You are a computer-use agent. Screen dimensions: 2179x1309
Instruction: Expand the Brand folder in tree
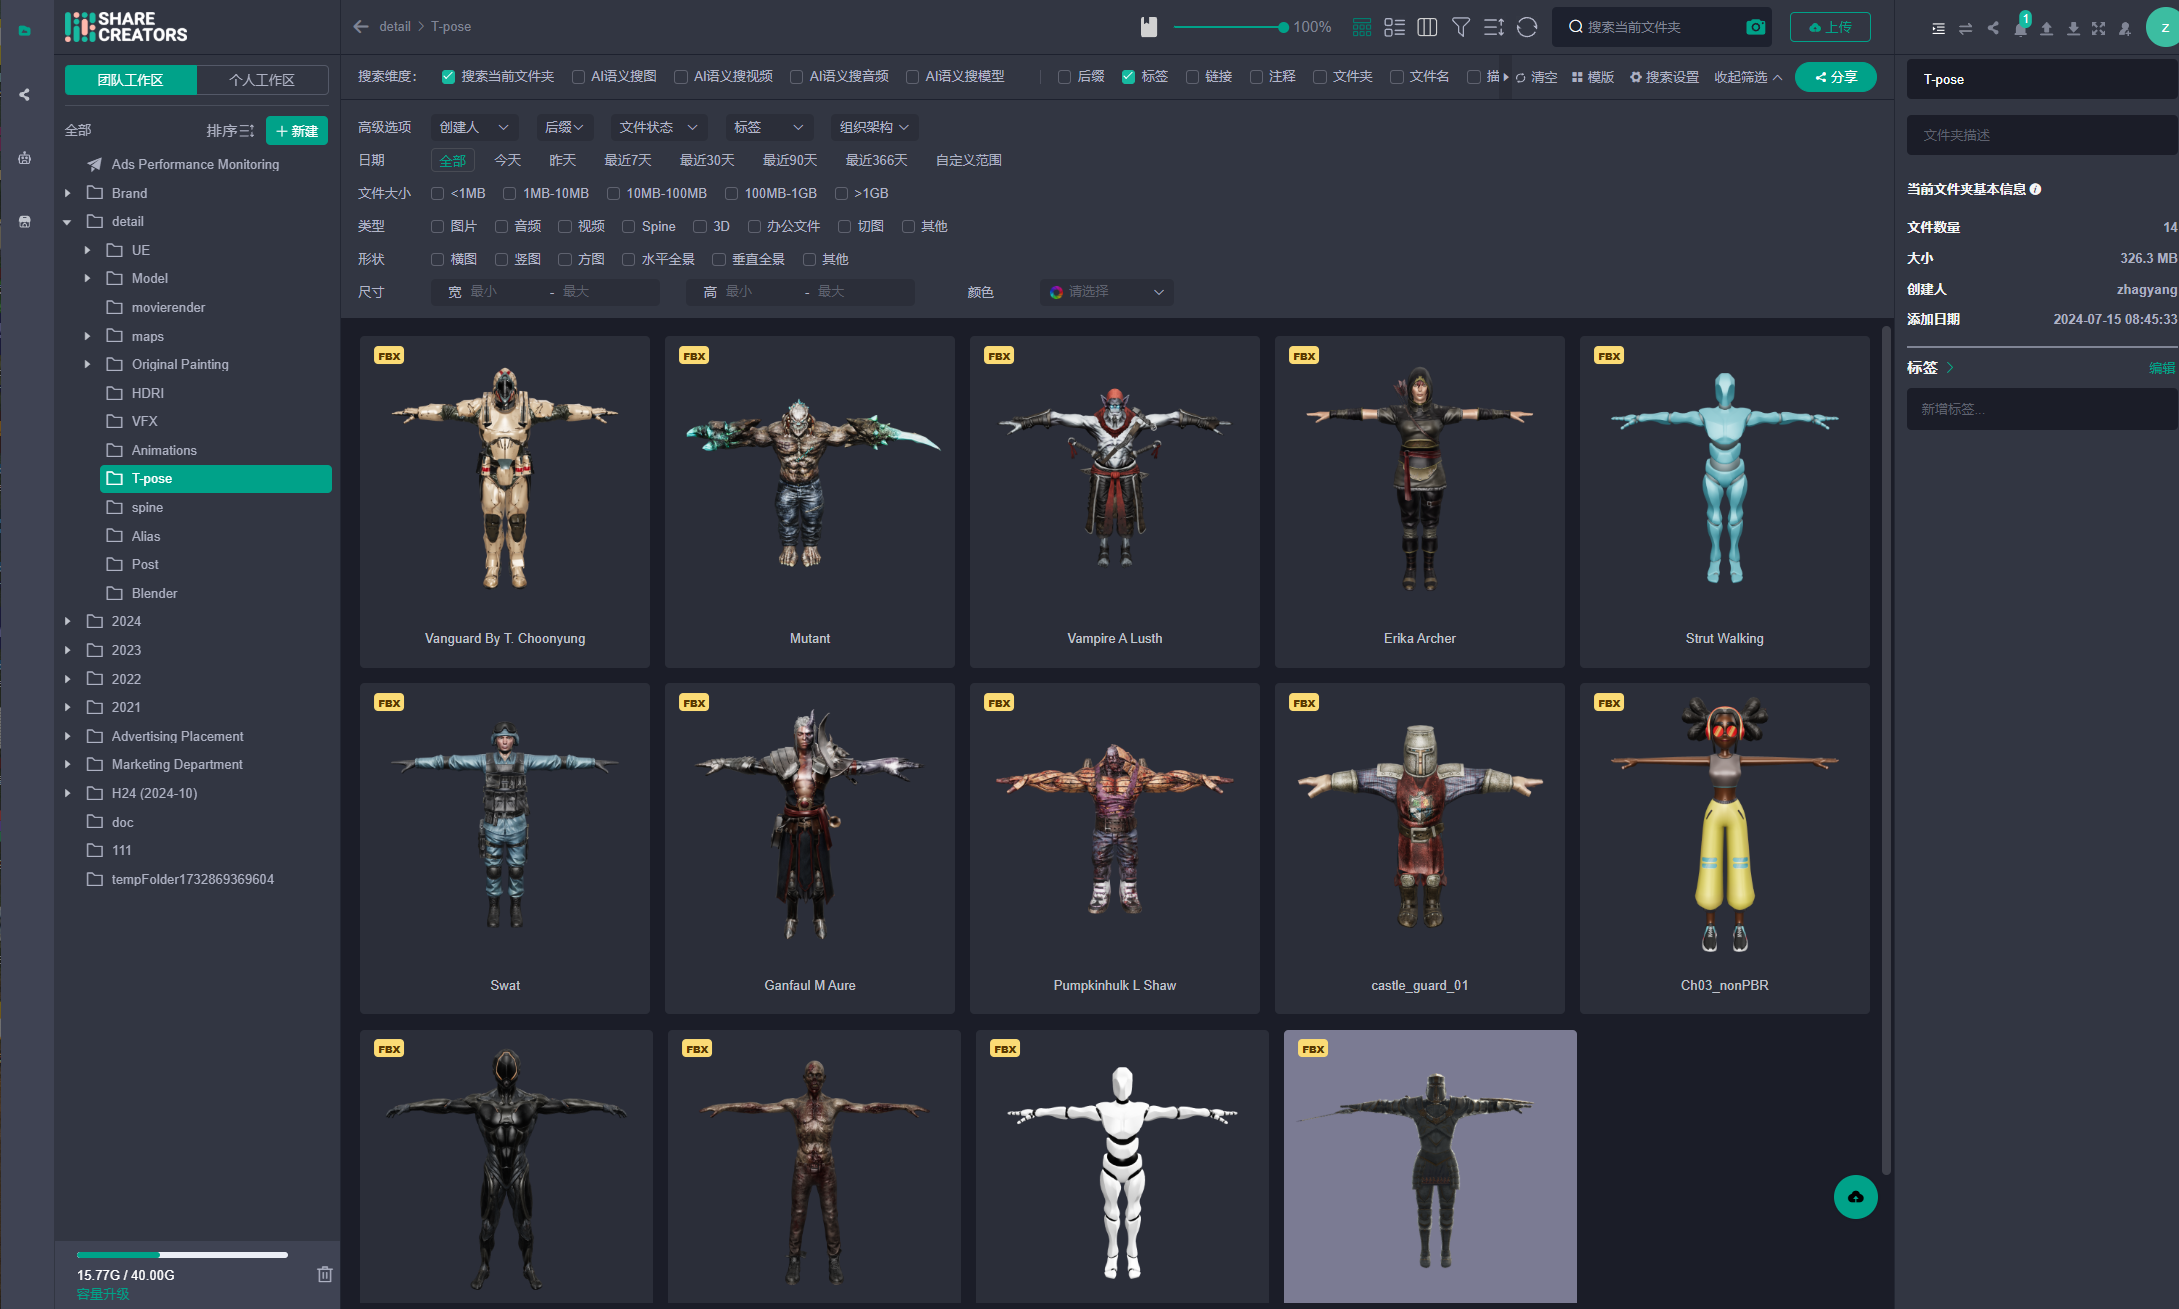pos(67,193)
